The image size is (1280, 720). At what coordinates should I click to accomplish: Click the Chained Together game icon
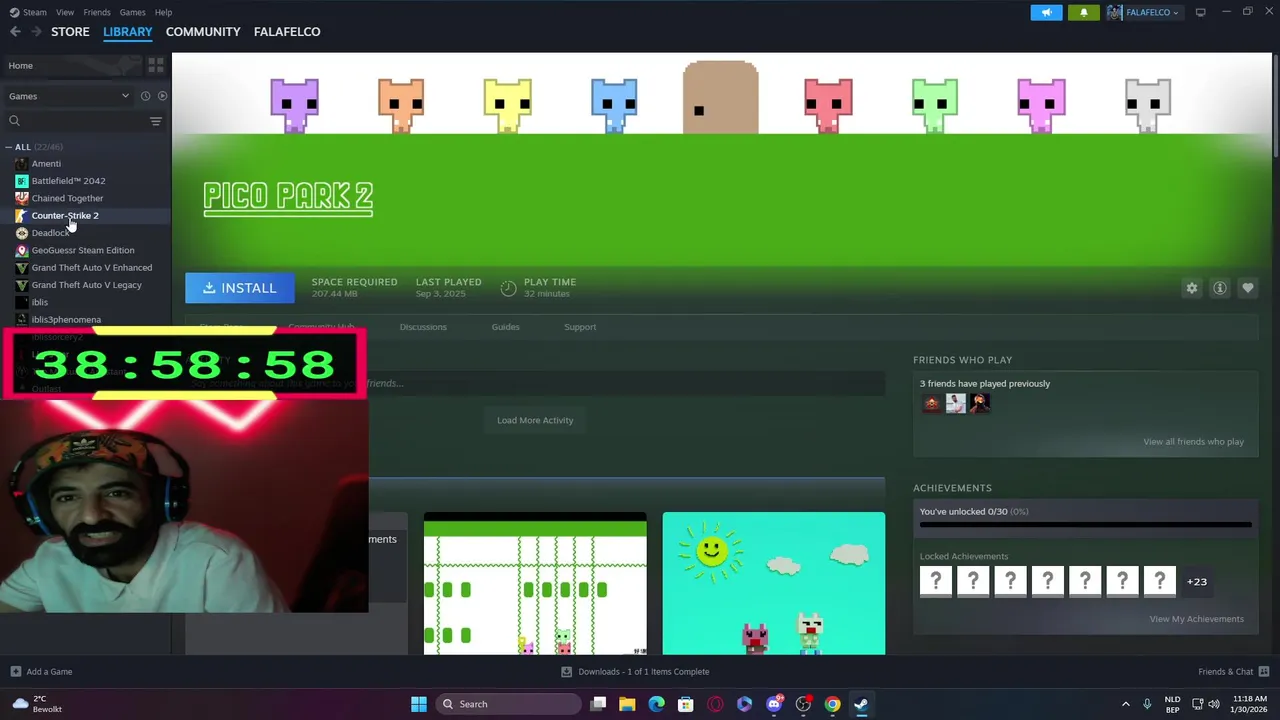[22, 198]
